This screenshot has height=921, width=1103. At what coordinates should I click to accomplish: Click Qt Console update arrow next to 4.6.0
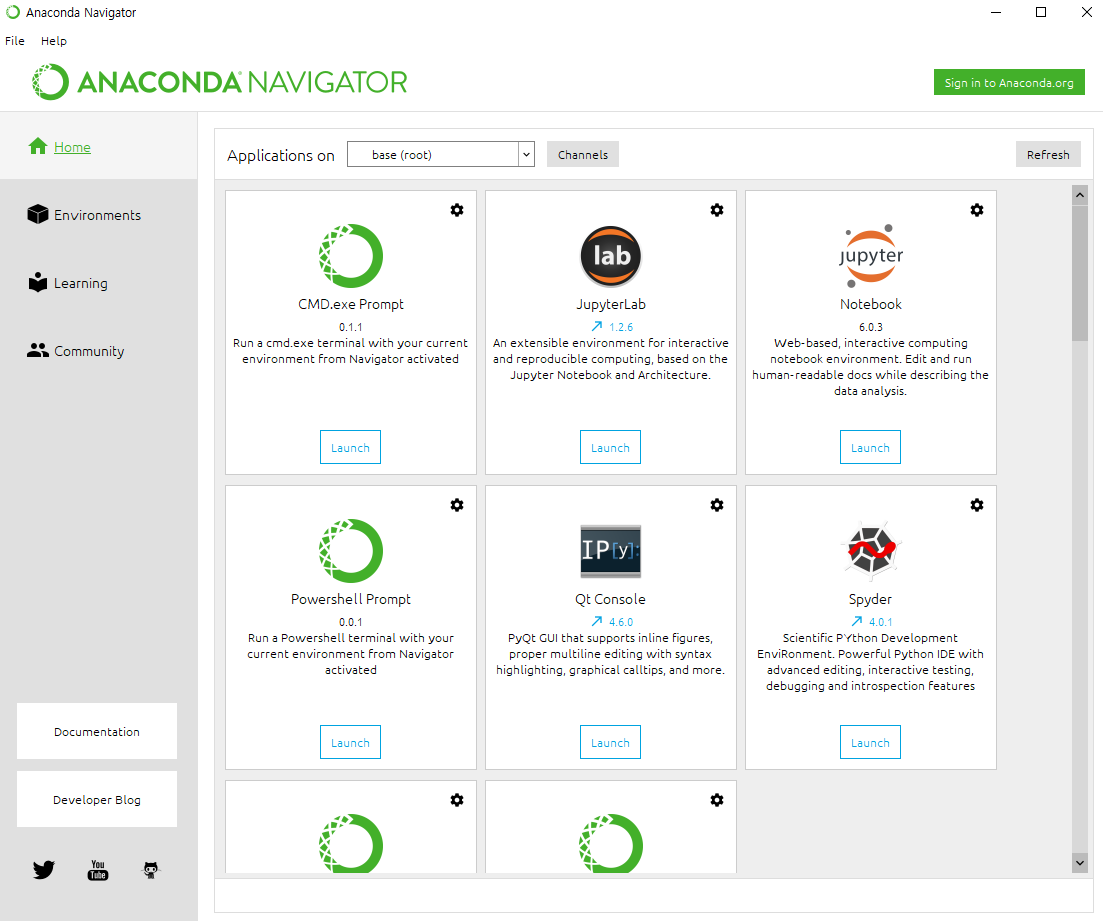(597, 621)
